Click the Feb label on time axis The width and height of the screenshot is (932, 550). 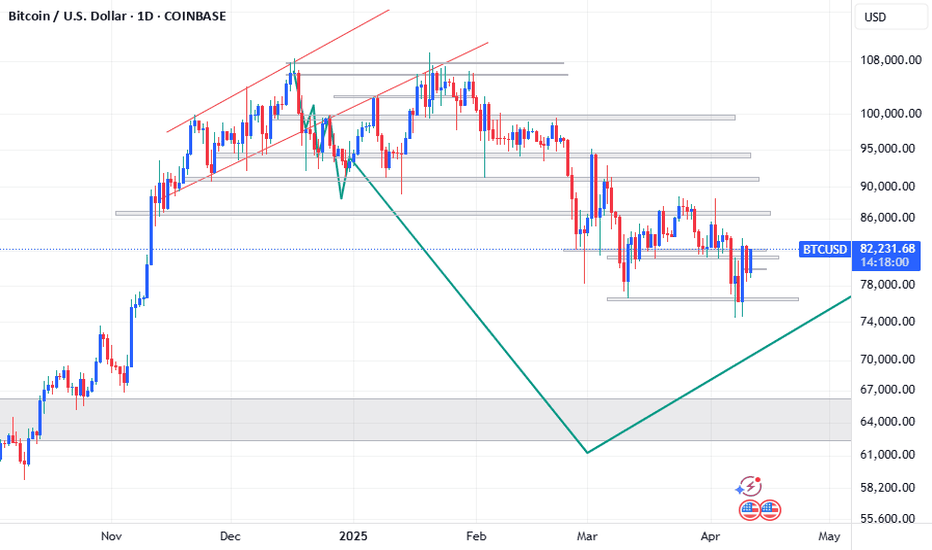coord(476,536)
